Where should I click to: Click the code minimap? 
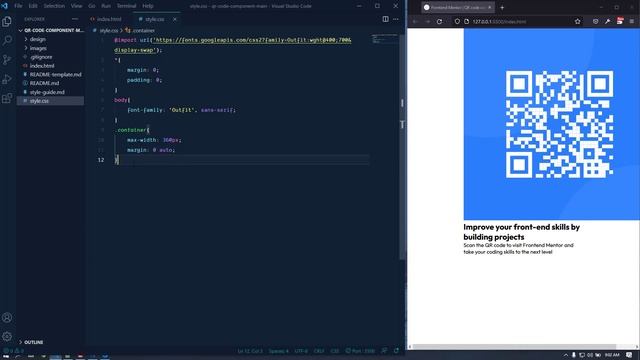[x=384, y=39]
